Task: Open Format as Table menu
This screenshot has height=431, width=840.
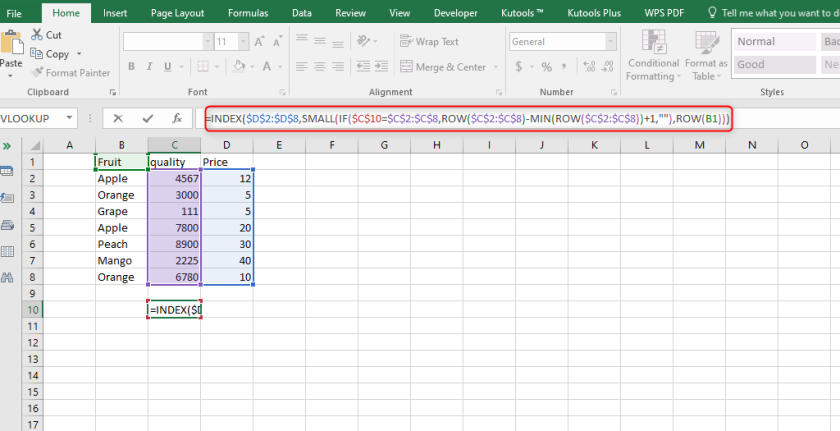Action: pos(706,56)
